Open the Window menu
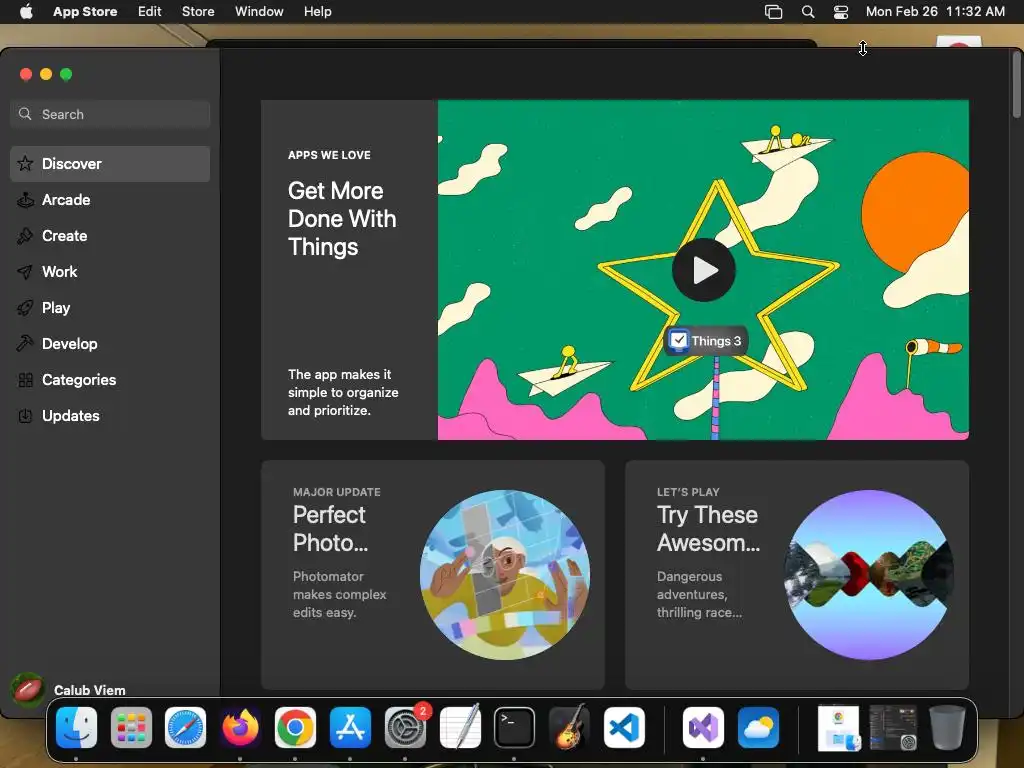The image size is (1024, 768). (259, 11)
